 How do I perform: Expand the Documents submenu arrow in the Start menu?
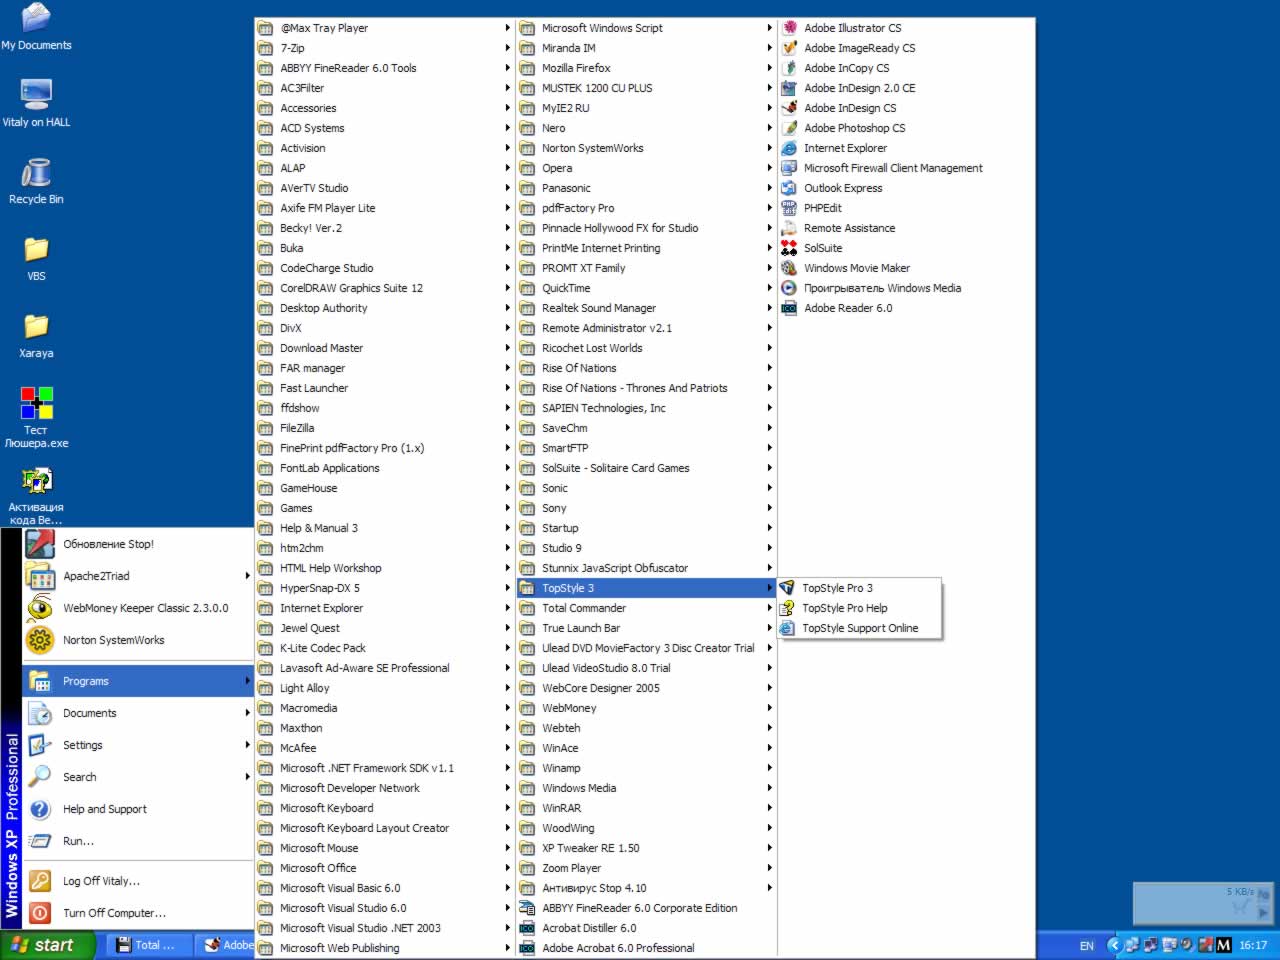coord(247,713)
